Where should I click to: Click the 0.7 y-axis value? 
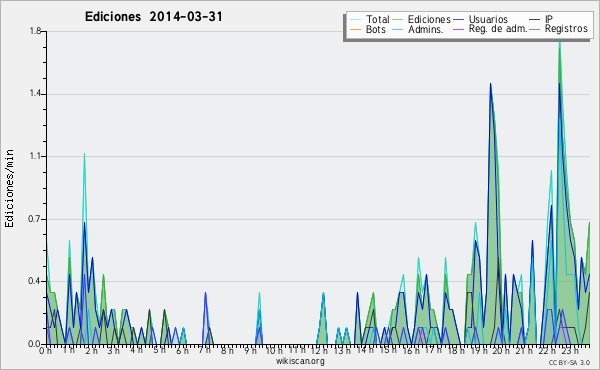click(x=35, y=219)
